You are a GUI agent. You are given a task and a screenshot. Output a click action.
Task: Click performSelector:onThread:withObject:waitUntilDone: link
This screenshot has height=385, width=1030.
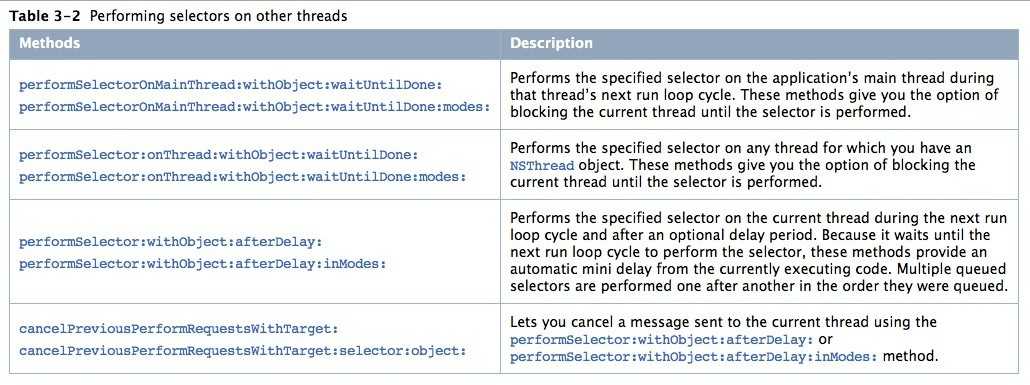point(219,155)
